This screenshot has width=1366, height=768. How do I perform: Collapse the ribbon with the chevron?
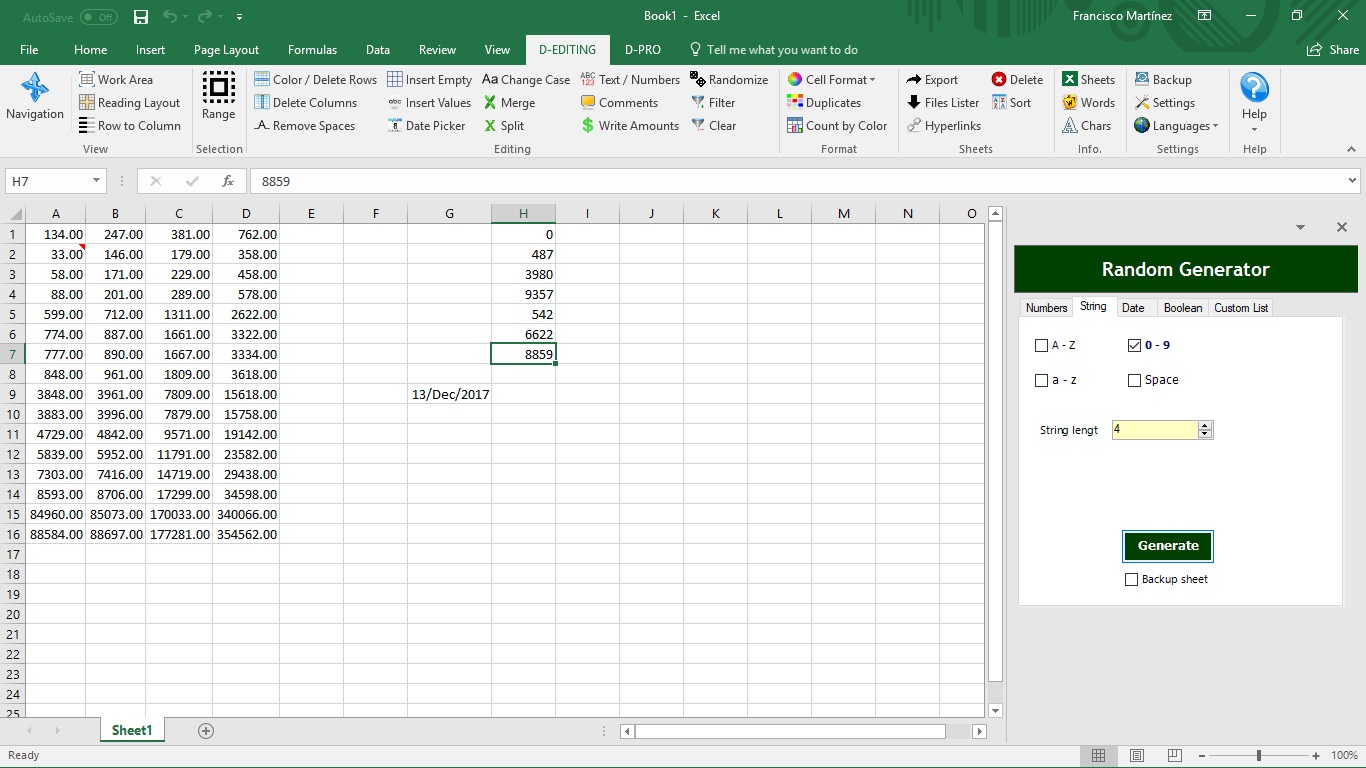click(1351, 149)
